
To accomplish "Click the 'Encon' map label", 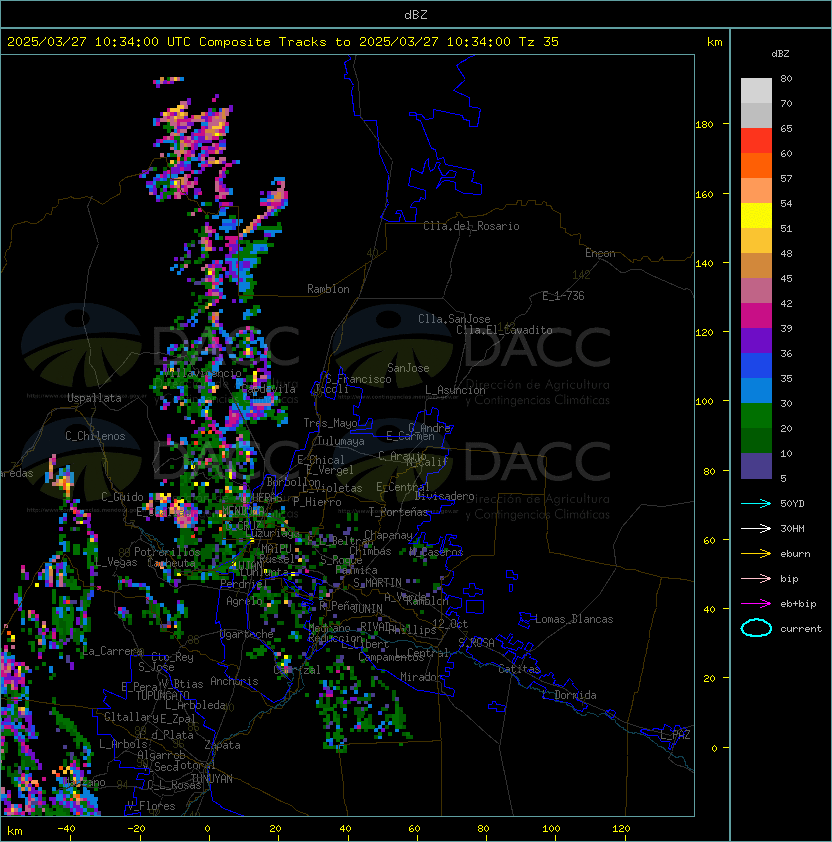I will [x=600, y=253].
